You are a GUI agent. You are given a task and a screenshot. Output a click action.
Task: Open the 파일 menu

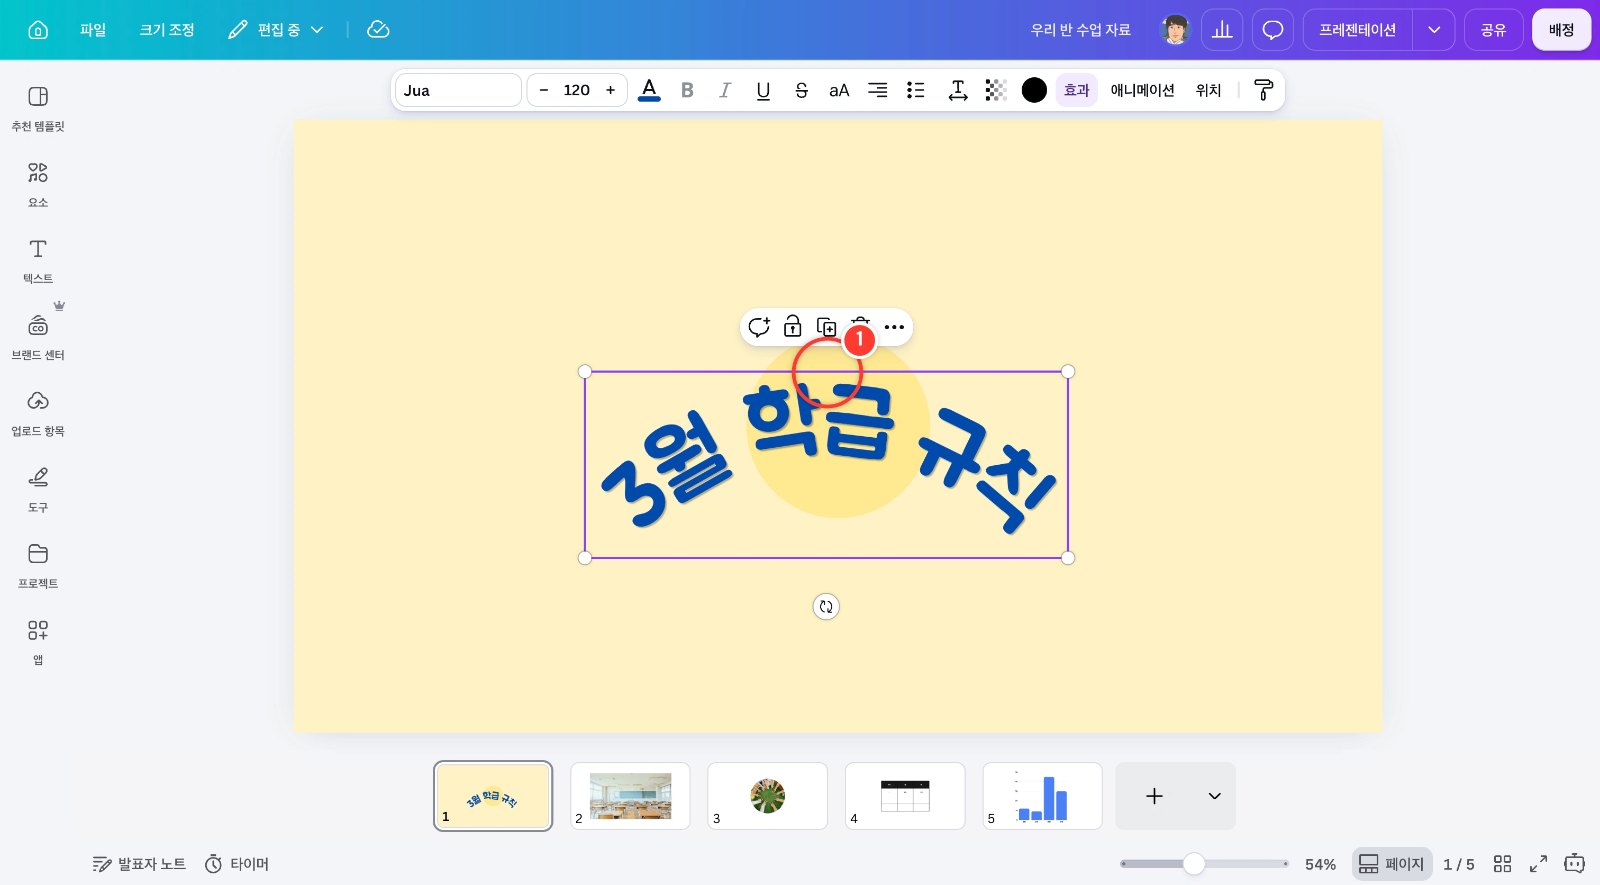[93, 30]
